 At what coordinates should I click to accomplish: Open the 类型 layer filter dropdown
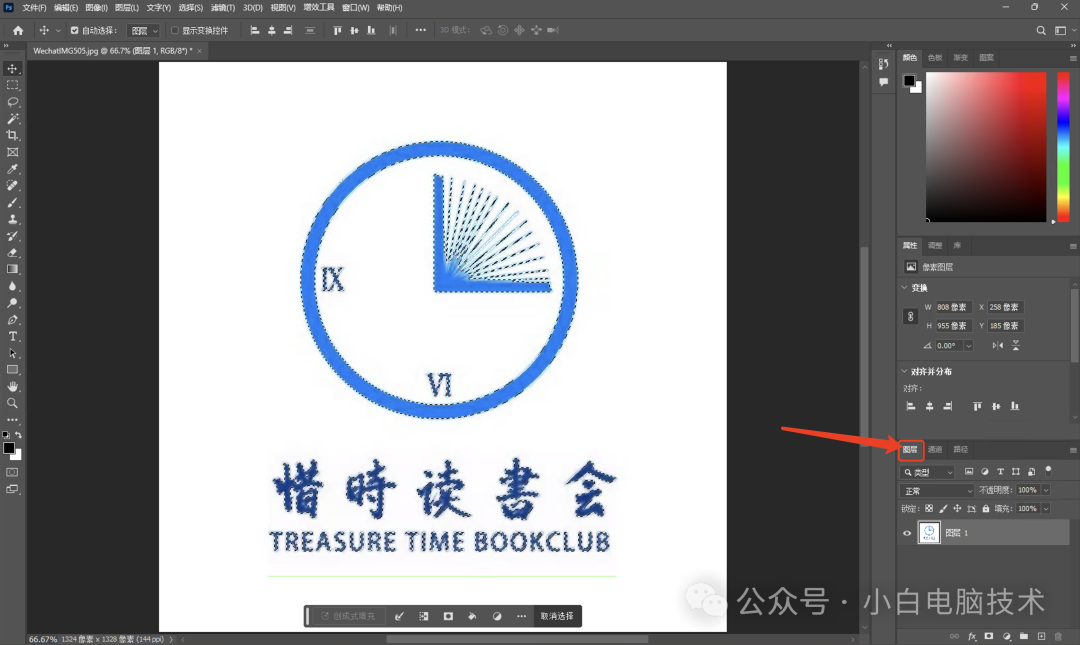point(927,472)
